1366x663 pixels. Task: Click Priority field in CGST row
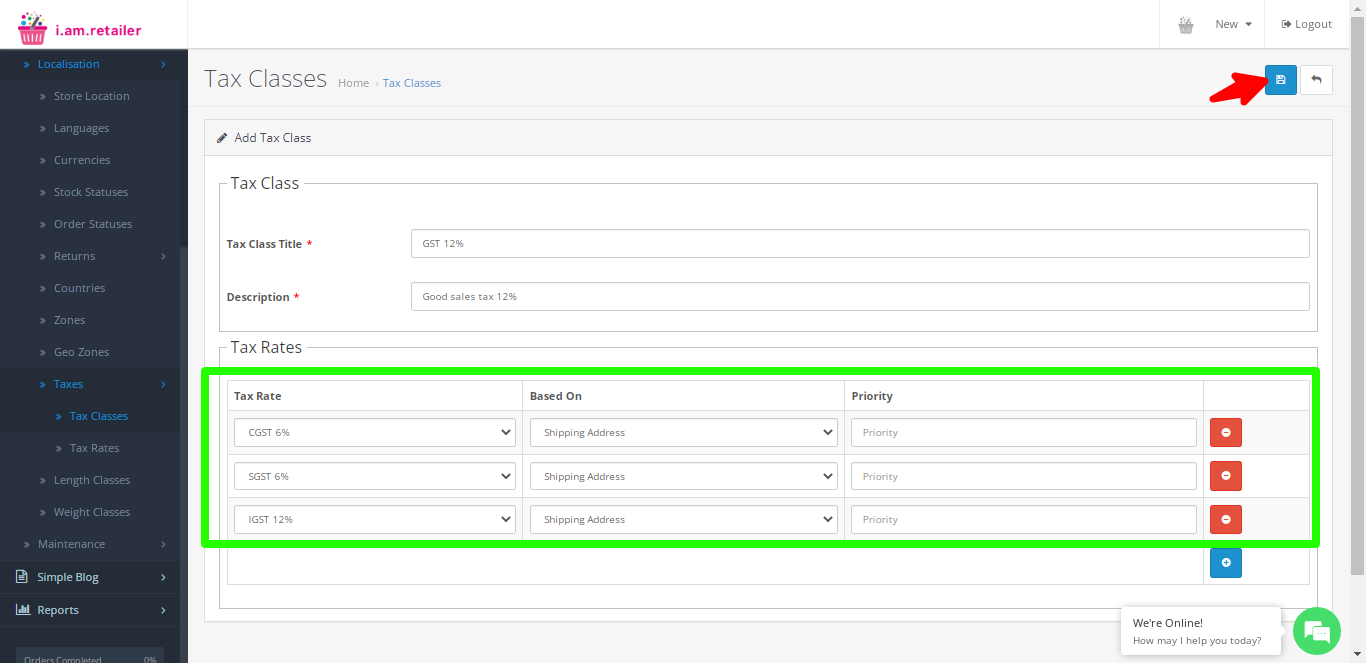[1024, 432]
